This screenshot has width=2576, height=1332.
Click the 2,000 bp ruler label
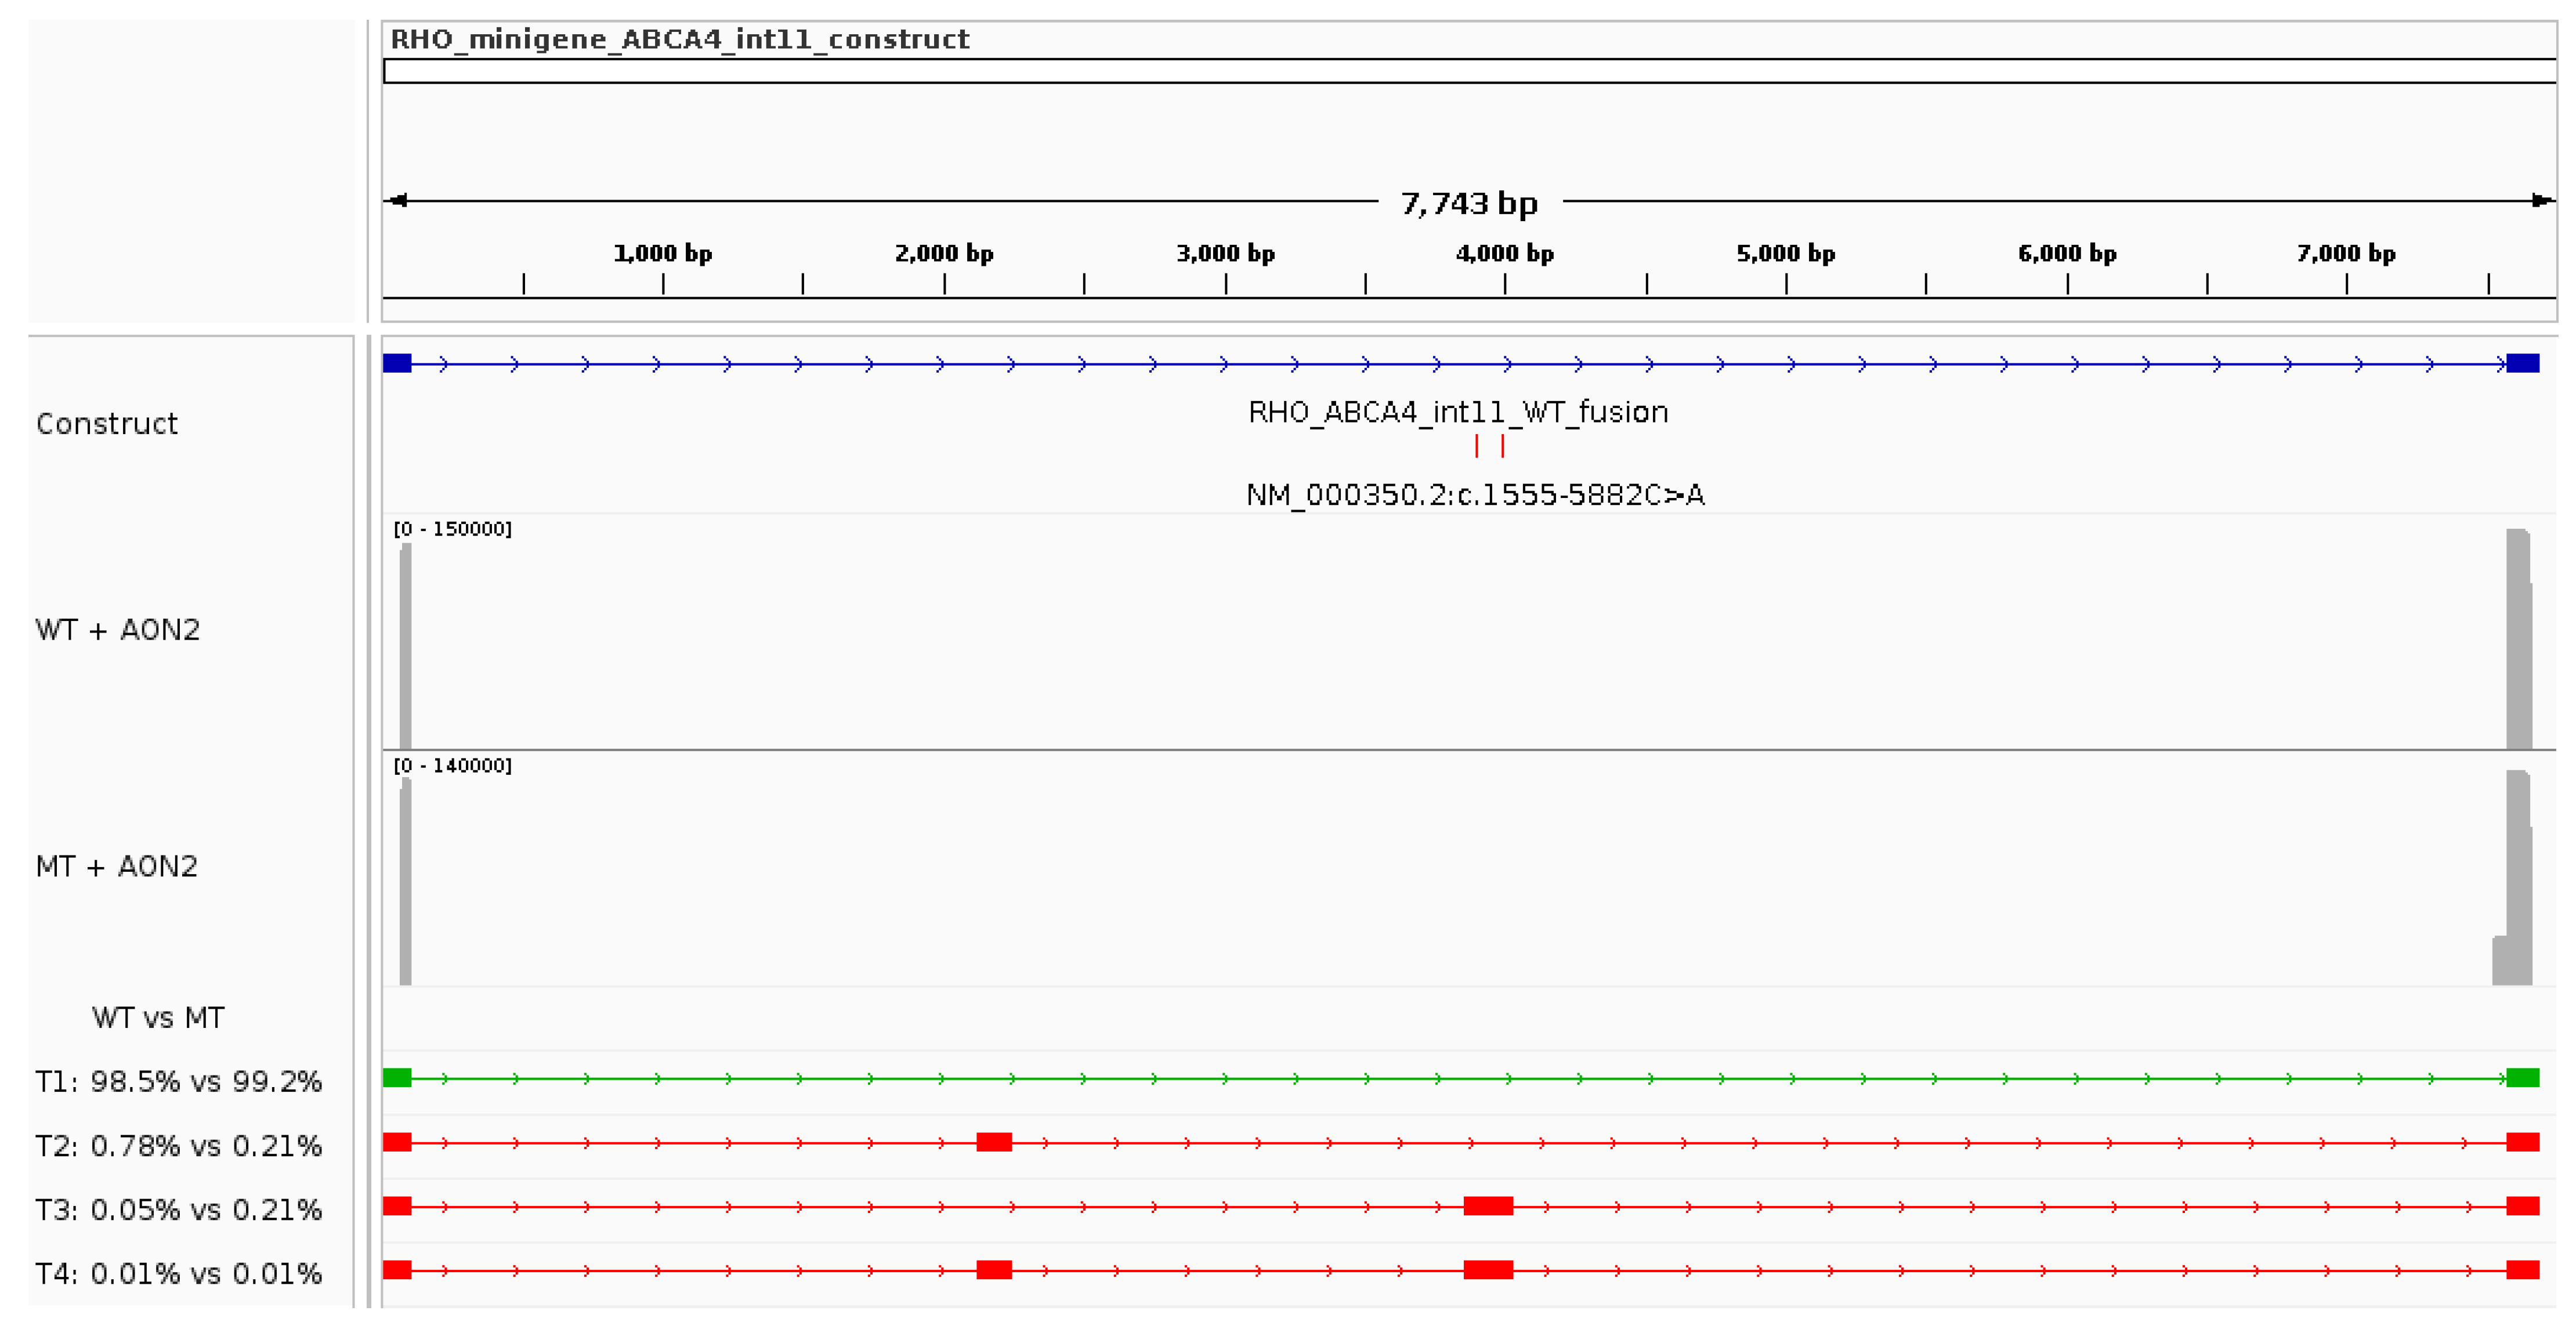[x=944, y=253]
